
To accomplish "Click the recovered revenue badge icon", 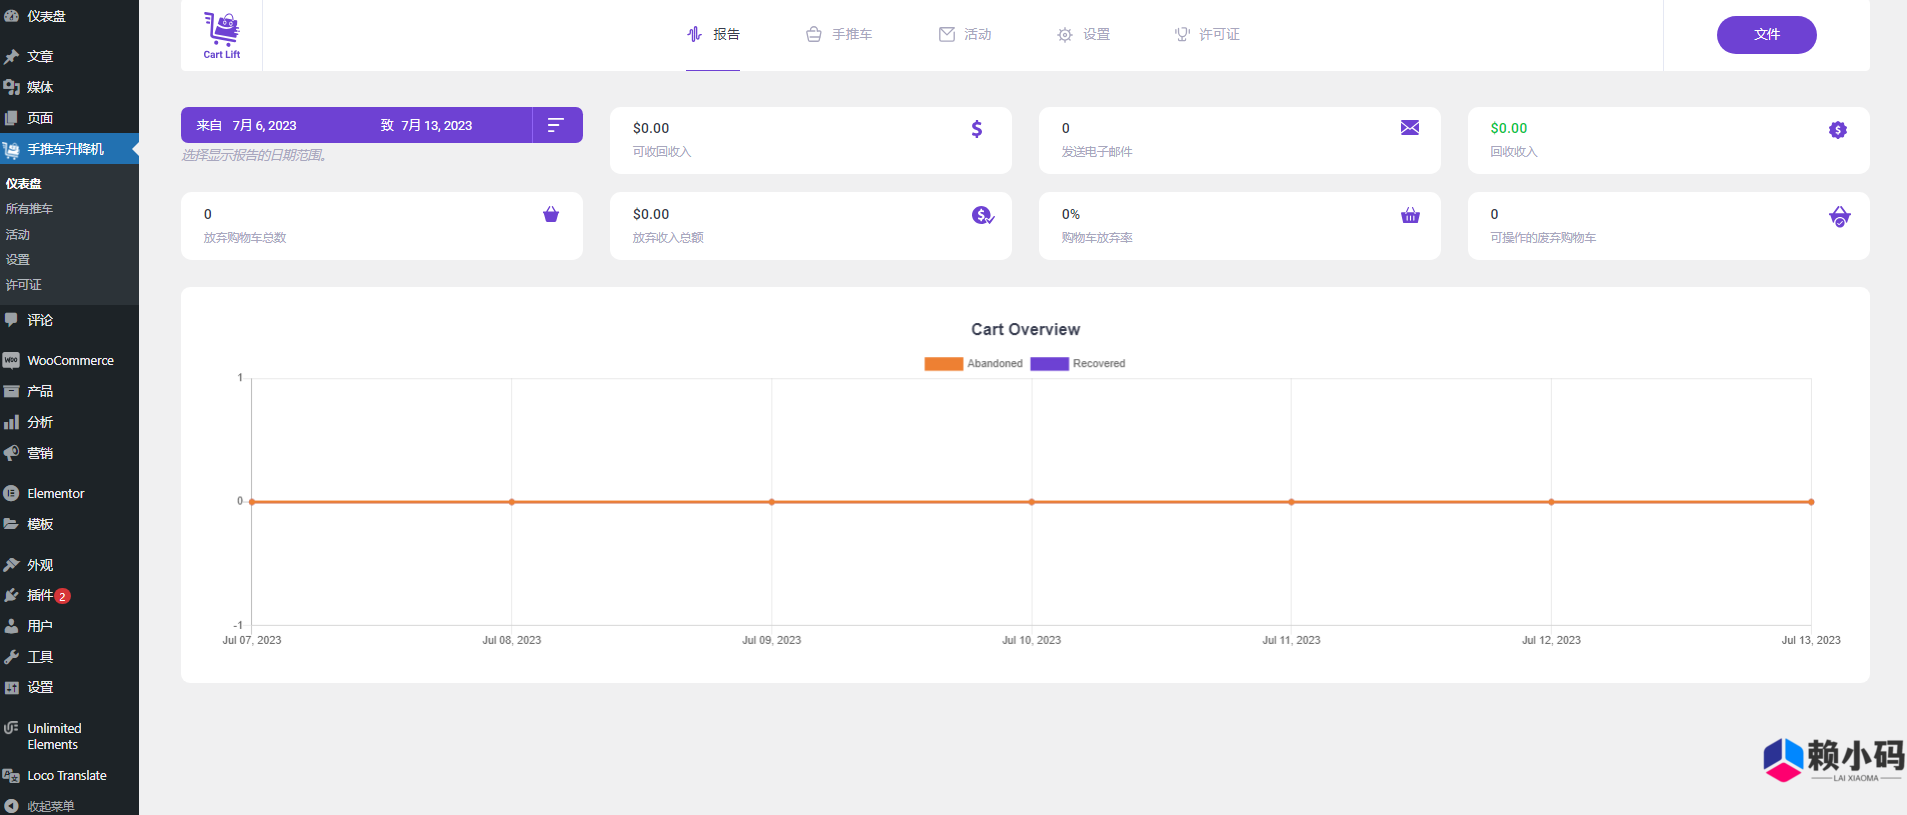I will click(x=1838, y=130).
